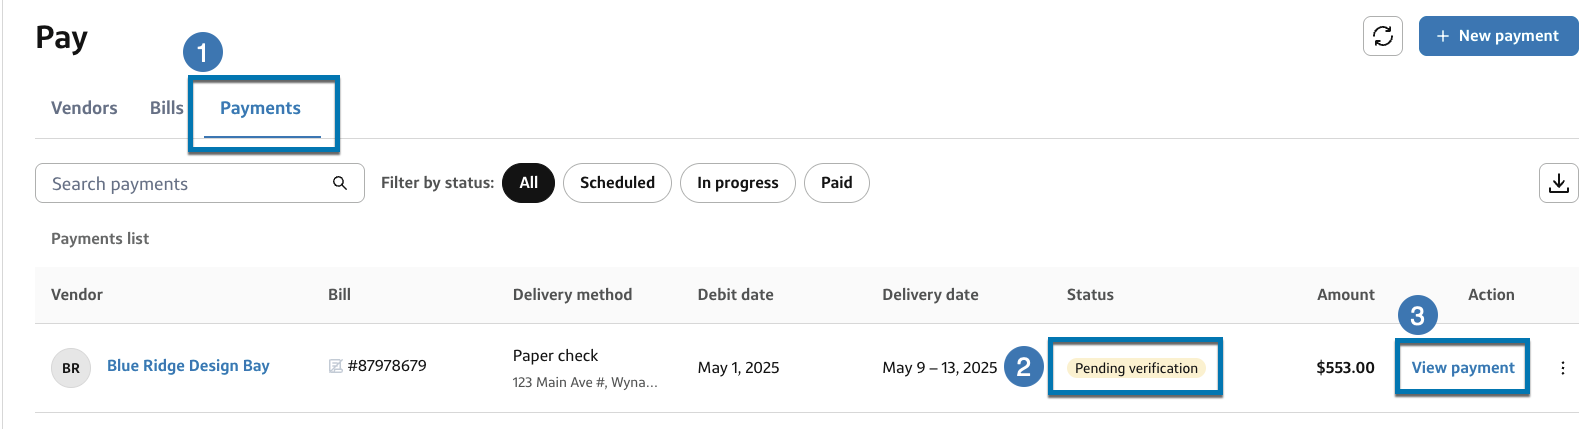The image size is (1586, 429).
Task: Click the magnifier icon in search box
Action: [340, 183]
